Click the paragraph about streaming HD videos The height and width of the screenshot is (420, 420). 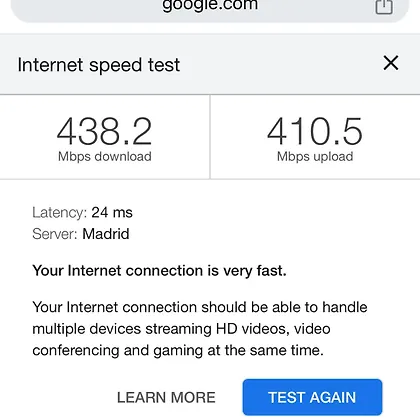[x=200, y=329]
